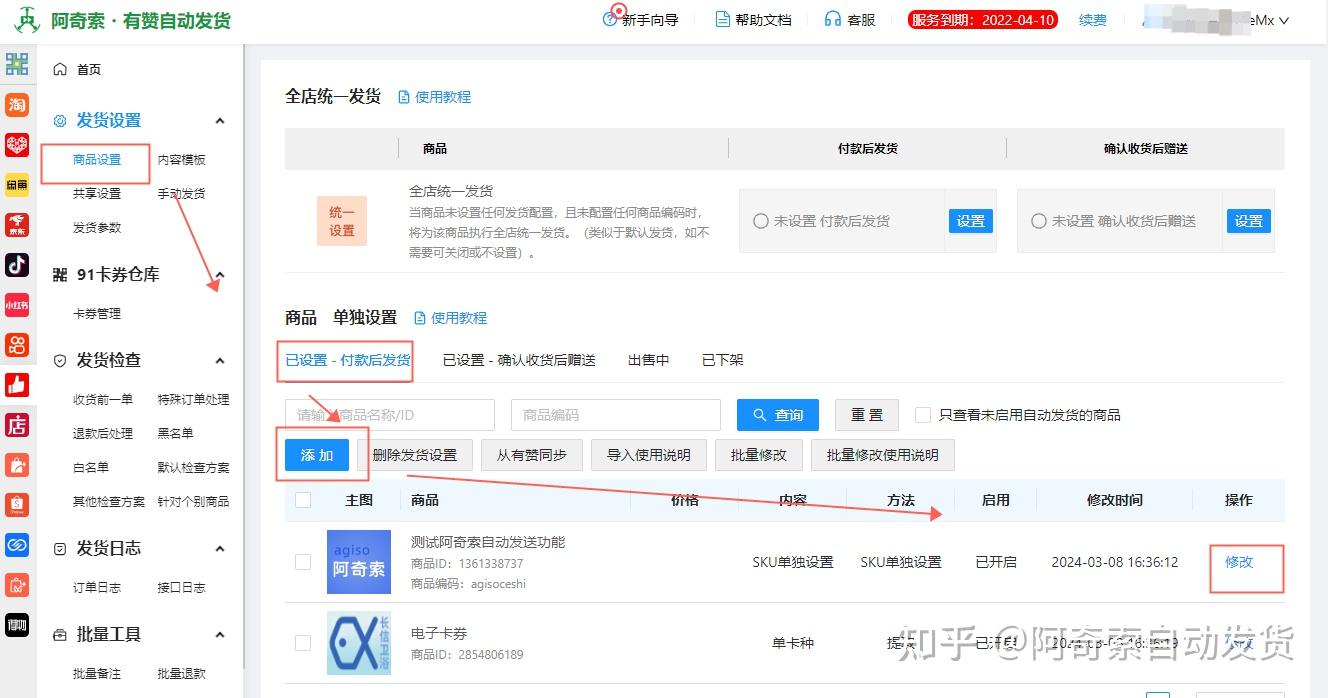Click the 批量修改使用说明 button
1328x698 pixels.
(882, 455)
